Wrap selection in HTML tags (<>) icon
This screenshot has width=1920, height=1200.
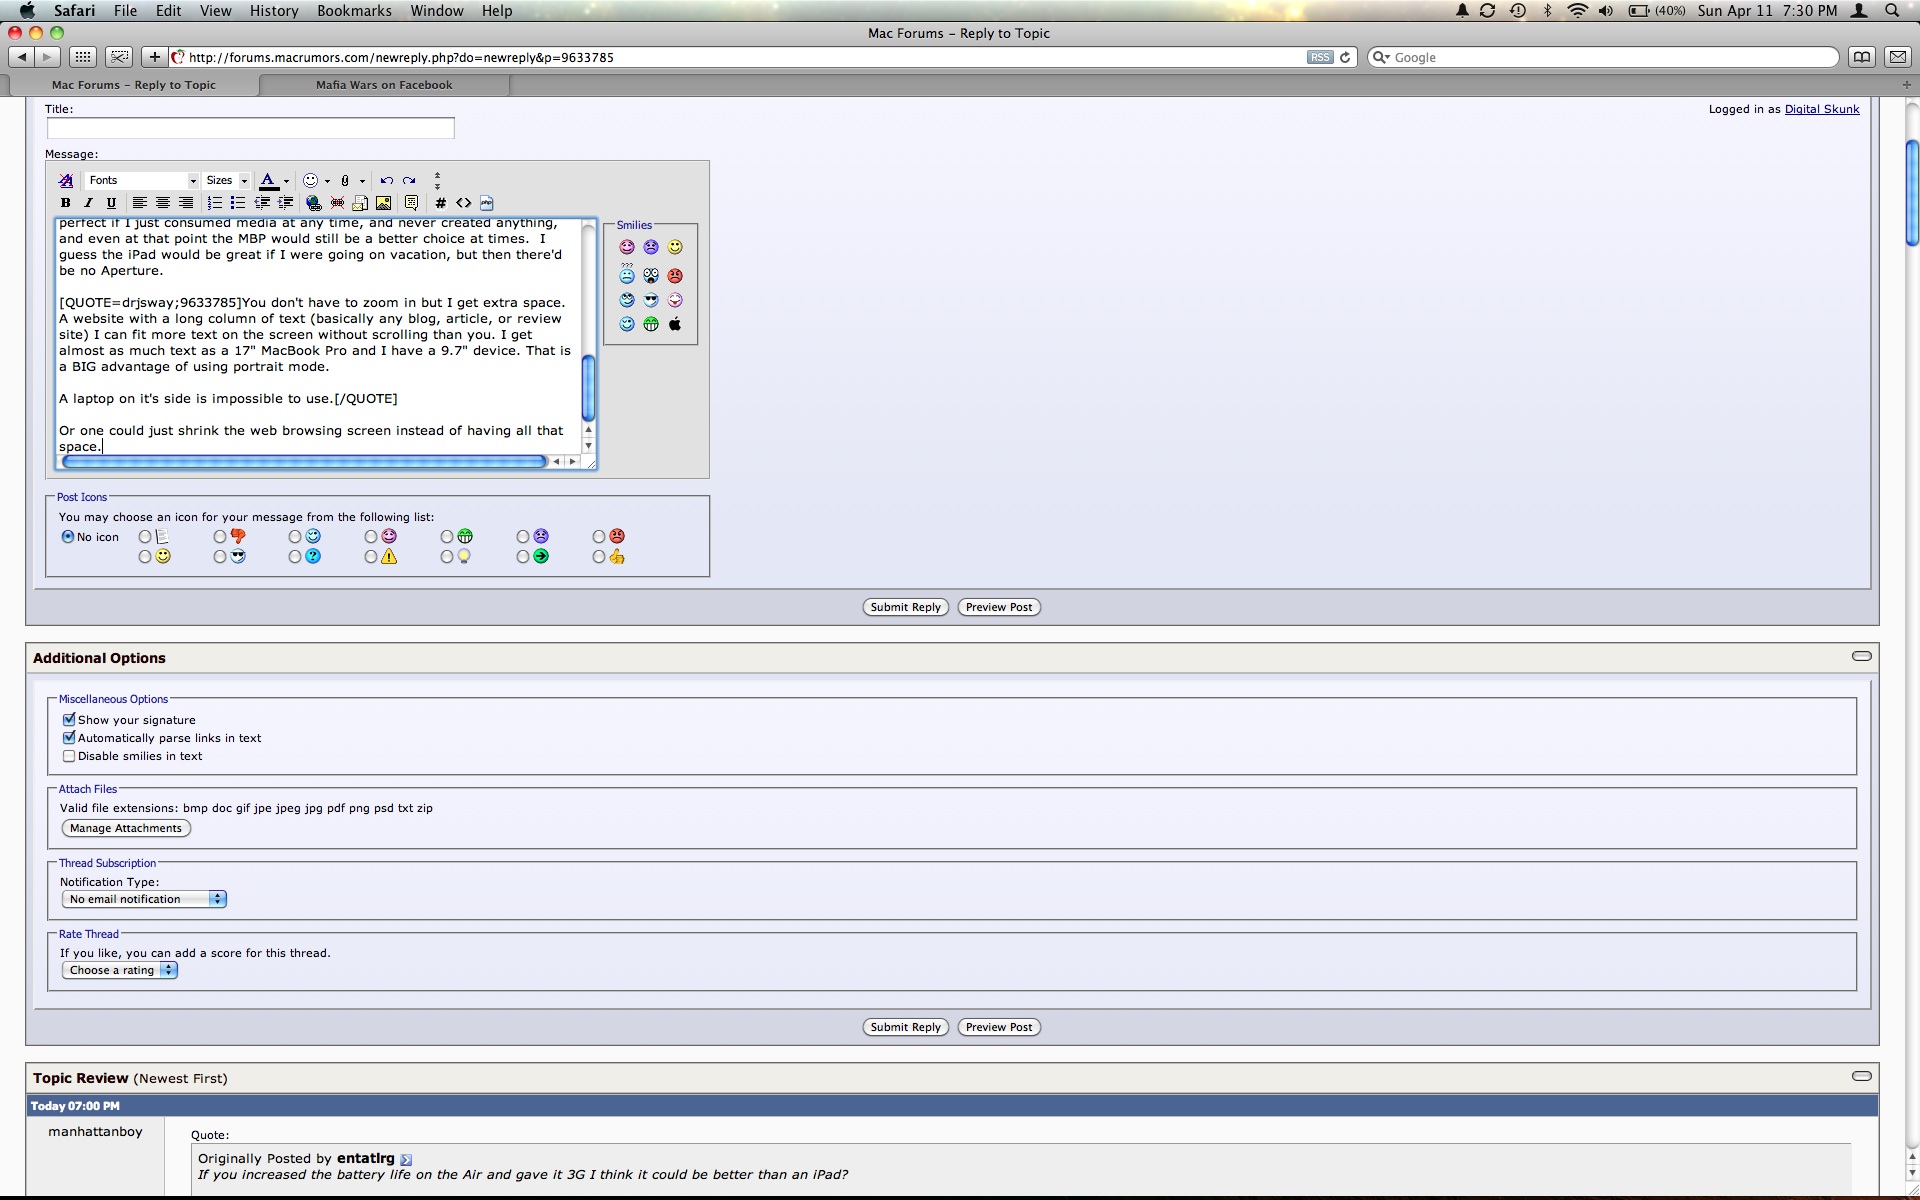point(463,203)
